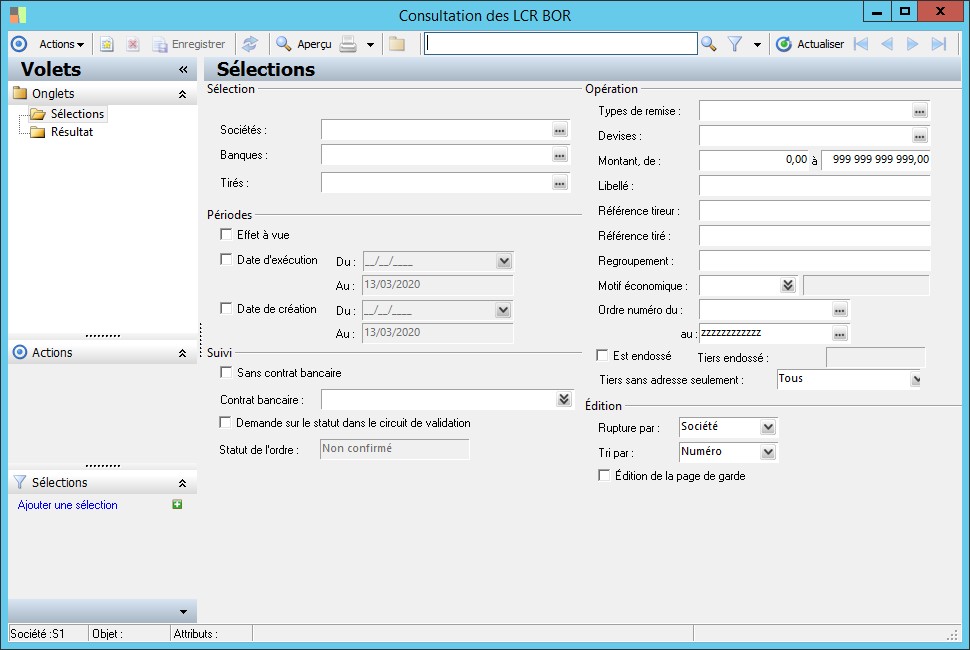Click the Enregistrer save button
This screenshot has height=650, width=970.
[x=189, y=44]
